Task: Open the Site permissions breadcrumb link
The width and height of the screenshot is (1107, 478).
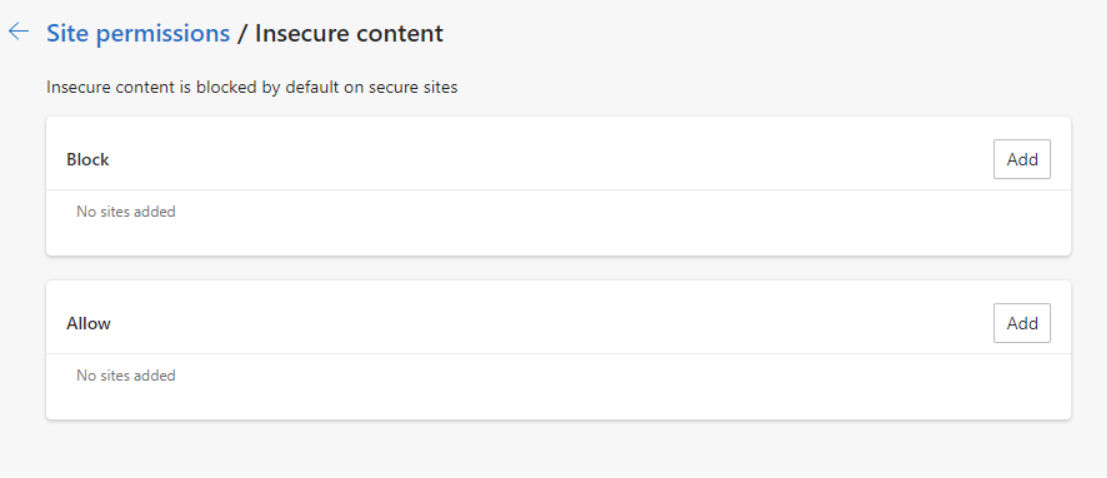Action: (138, 33)
